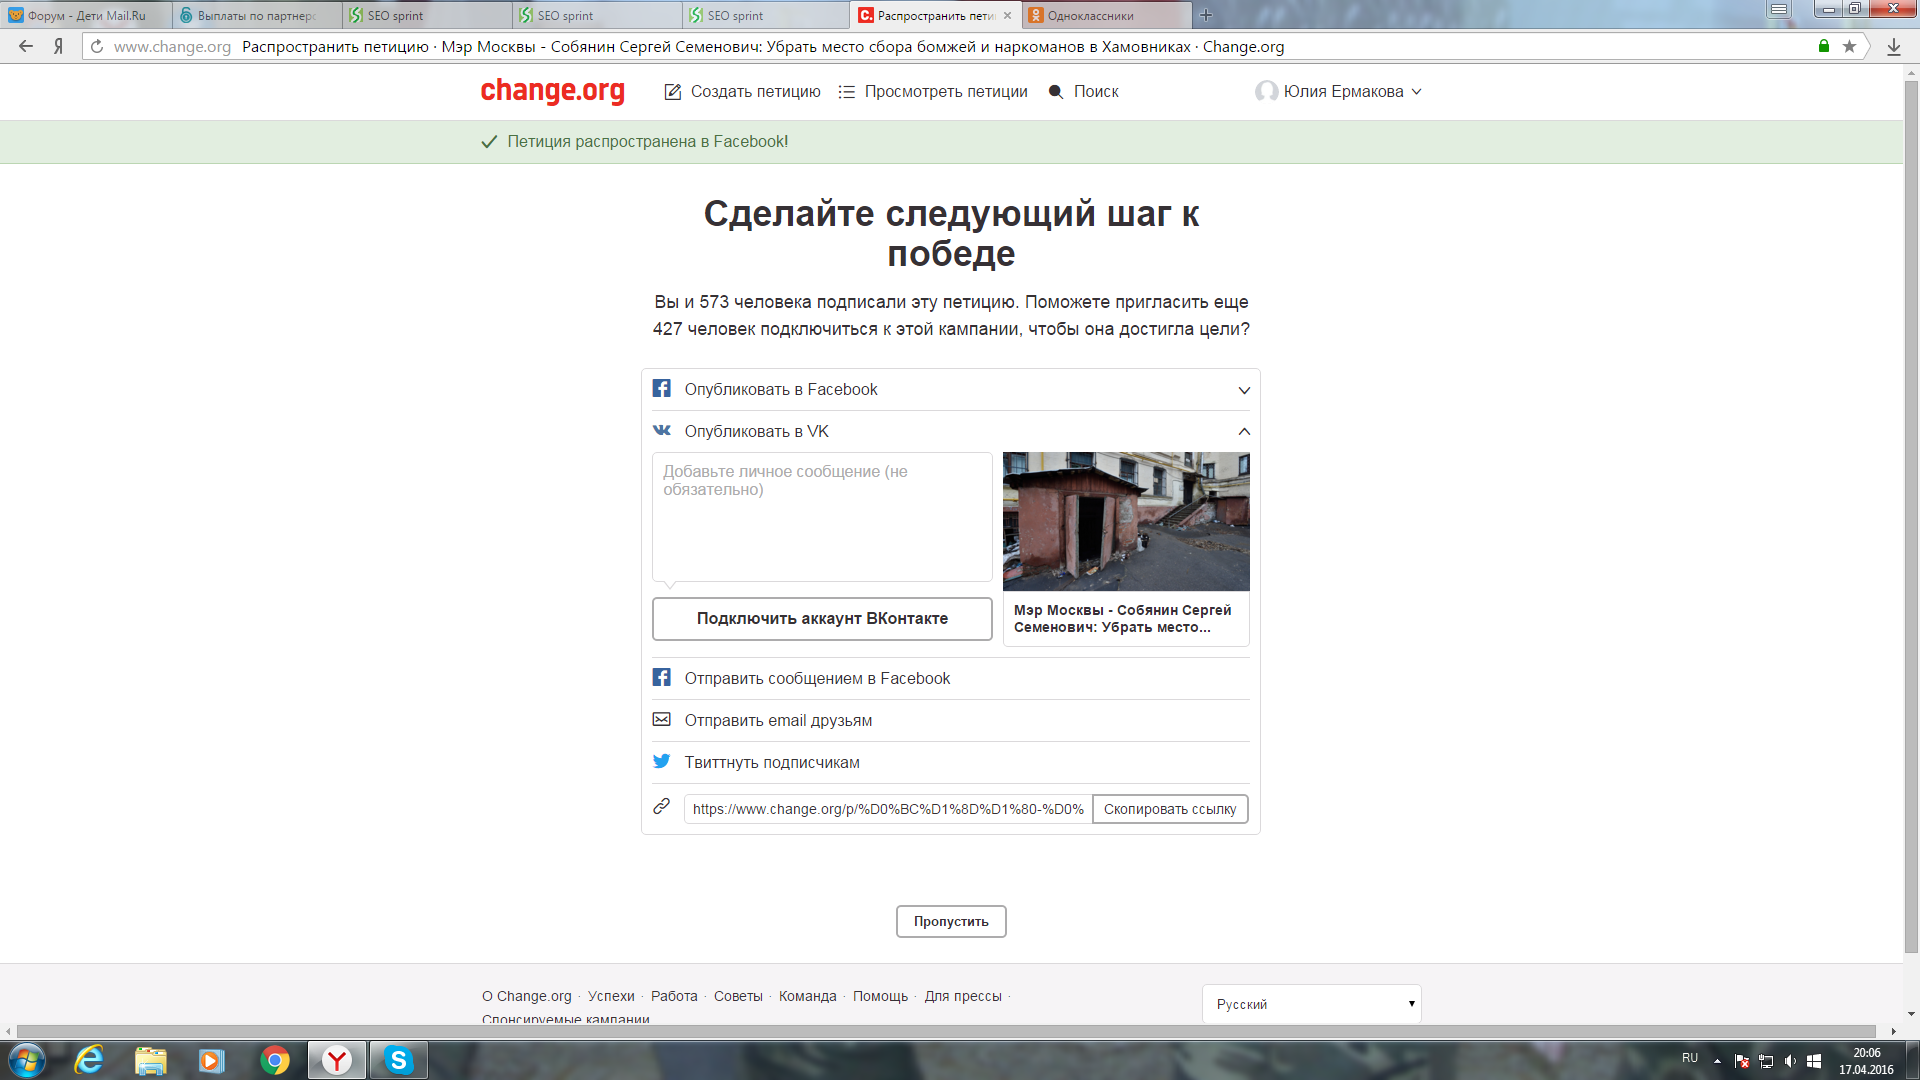Bookmark the page with the star icon
The height and width of the screenshot is (1080, 1920).
tap(1849, 46)
